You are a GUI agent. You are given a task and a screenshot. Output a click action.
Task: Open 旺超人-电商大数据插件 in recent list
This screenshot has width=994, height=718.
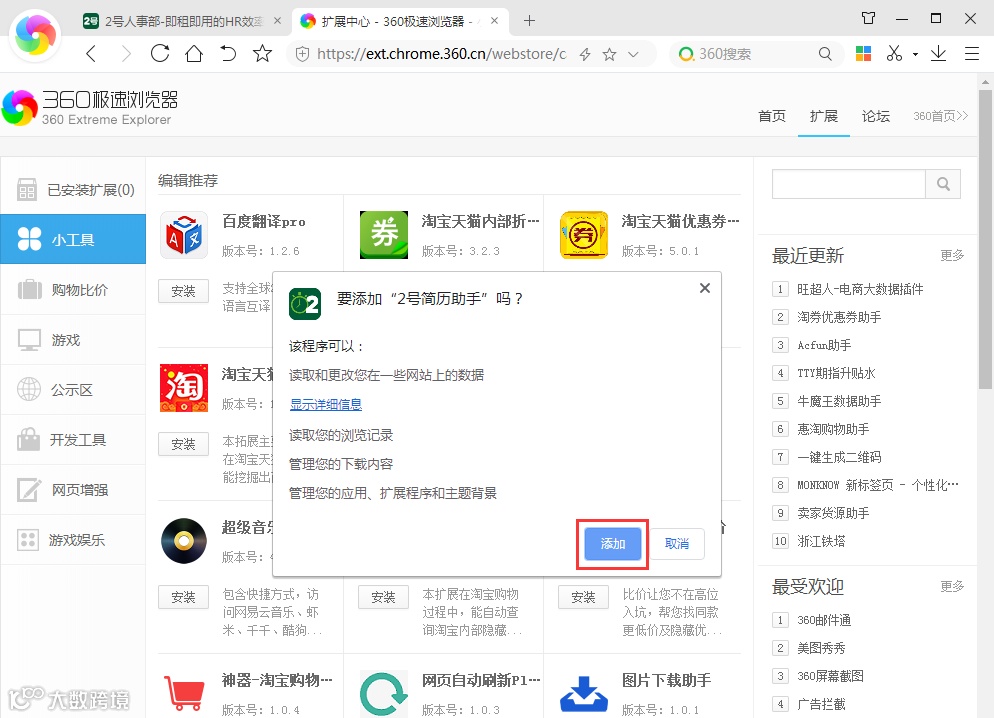coord(860,289)
